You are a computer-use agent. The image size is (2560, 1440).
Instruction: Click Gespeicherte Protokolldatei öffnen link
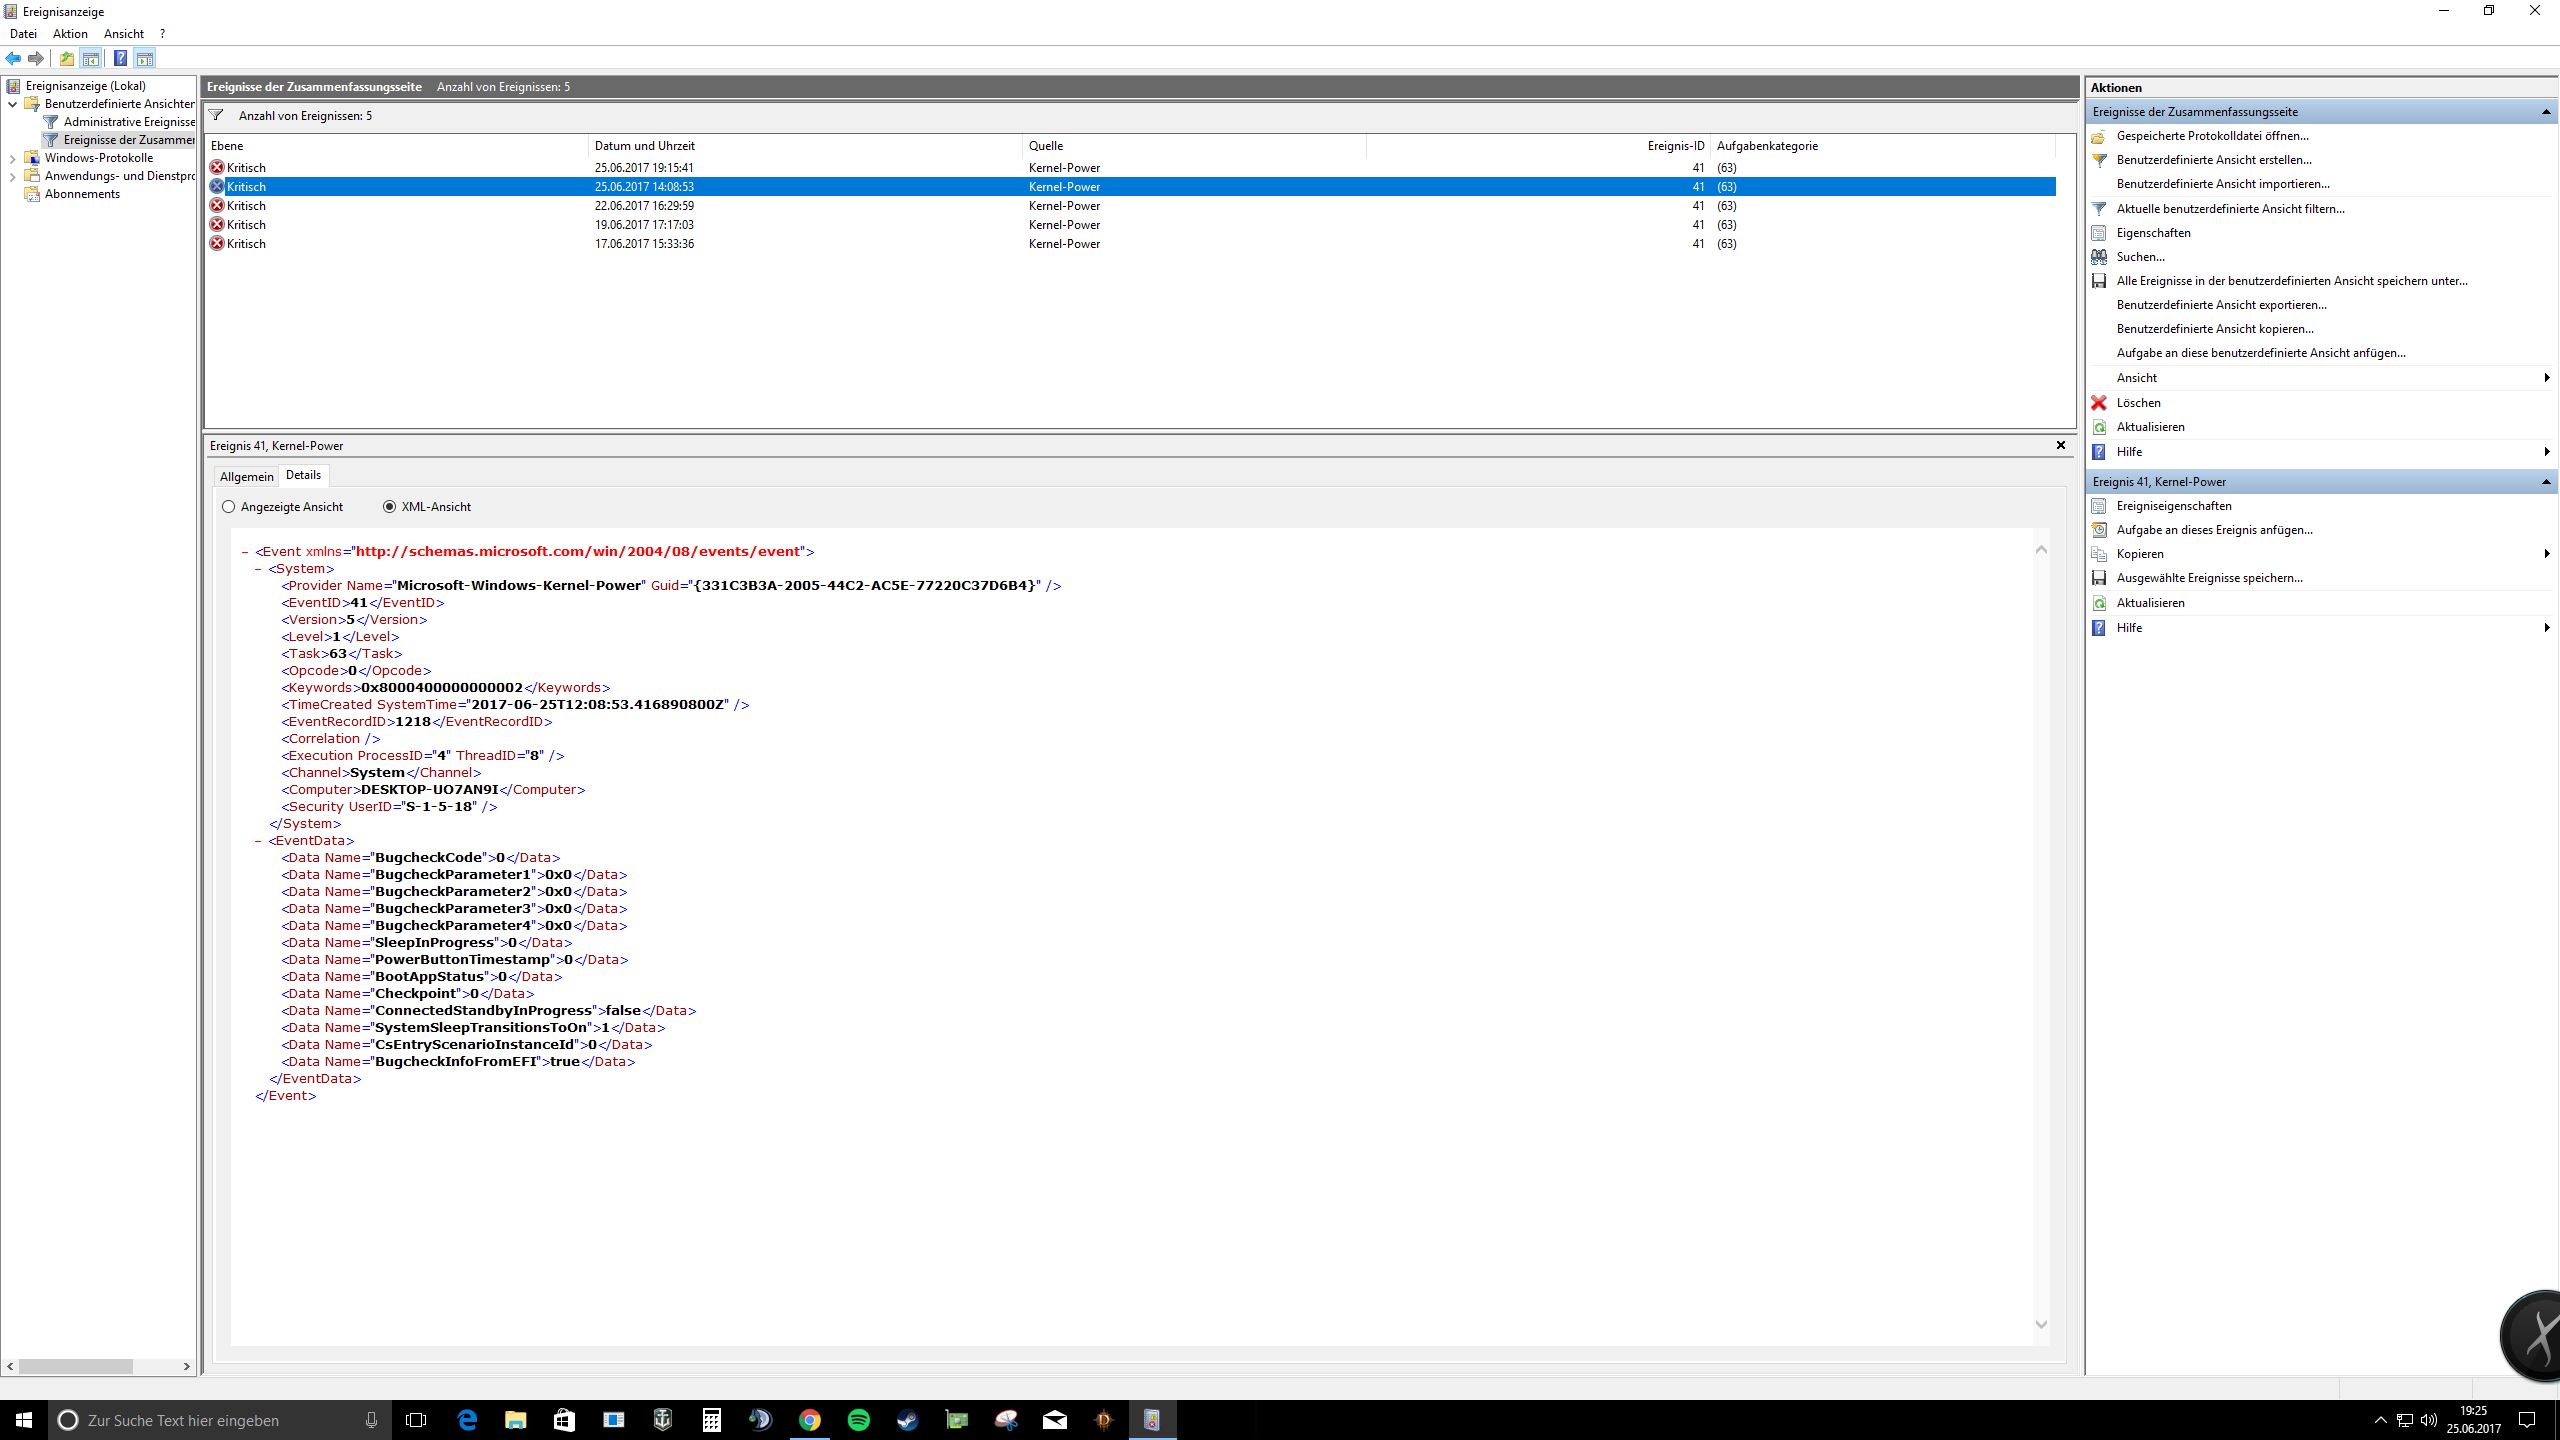coord(2212,136)
